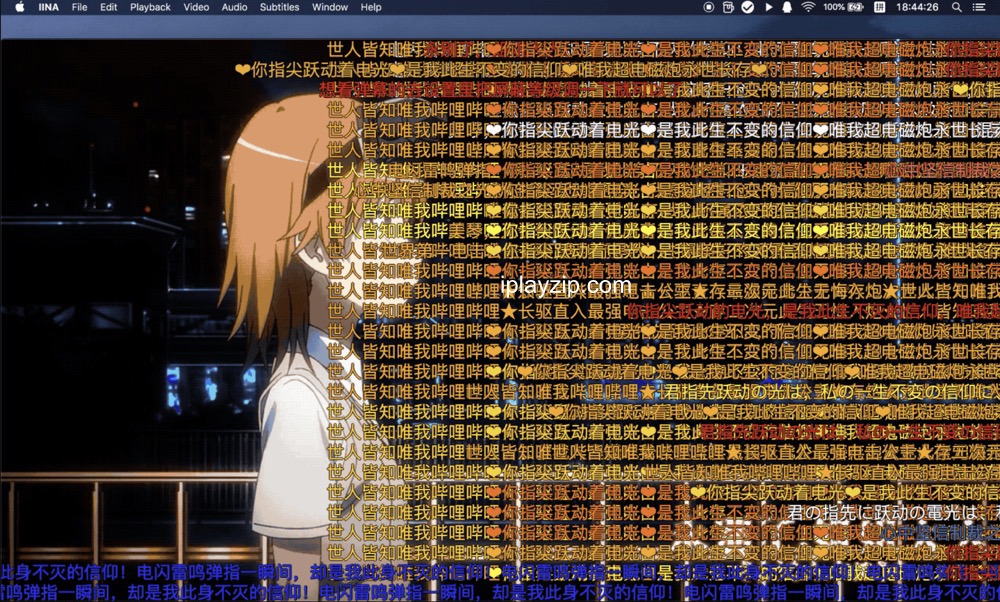This screenshot has width=1000, height=602.
Task: Open the Subtitles menu
Action: click(x=279, y=7)
